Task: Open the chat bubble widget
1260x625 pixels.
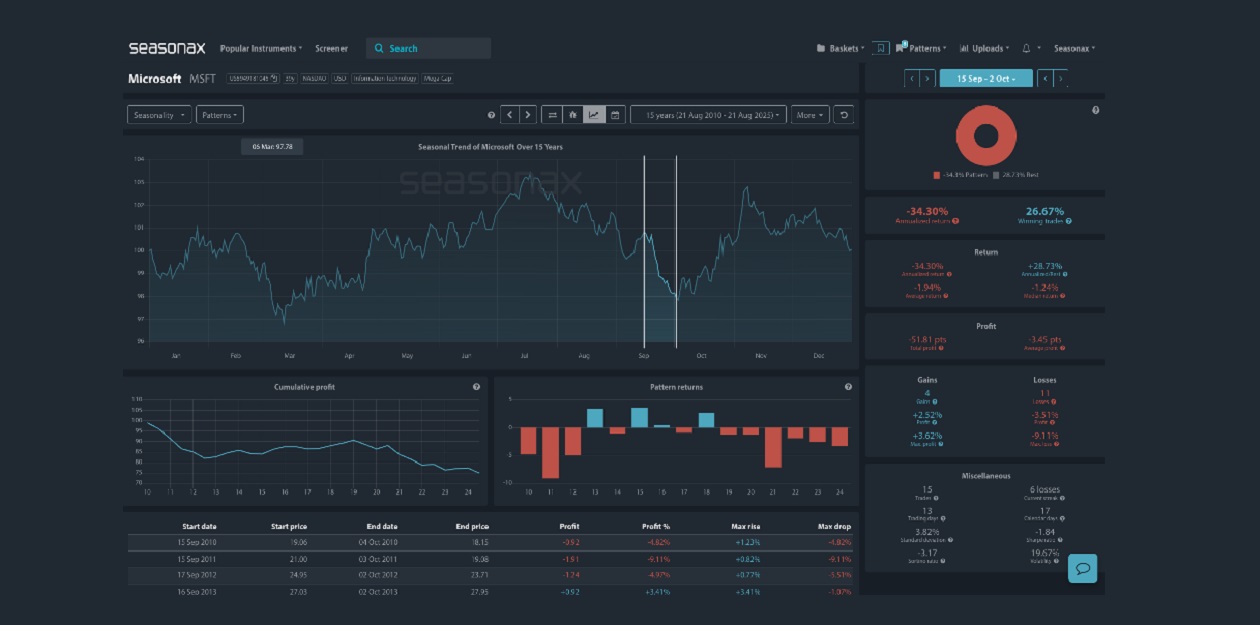Action: click(x=1082, y=568)
